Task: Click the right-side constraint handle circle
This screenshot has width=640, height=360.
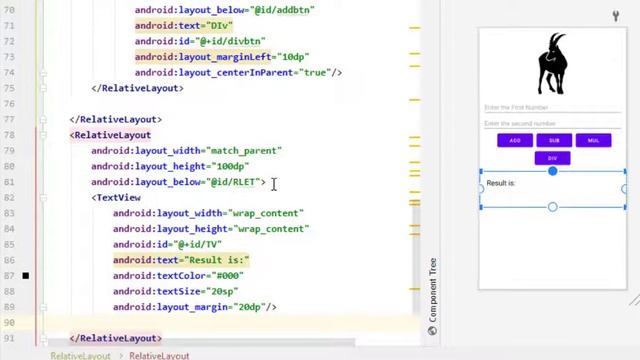Action: 624,189
